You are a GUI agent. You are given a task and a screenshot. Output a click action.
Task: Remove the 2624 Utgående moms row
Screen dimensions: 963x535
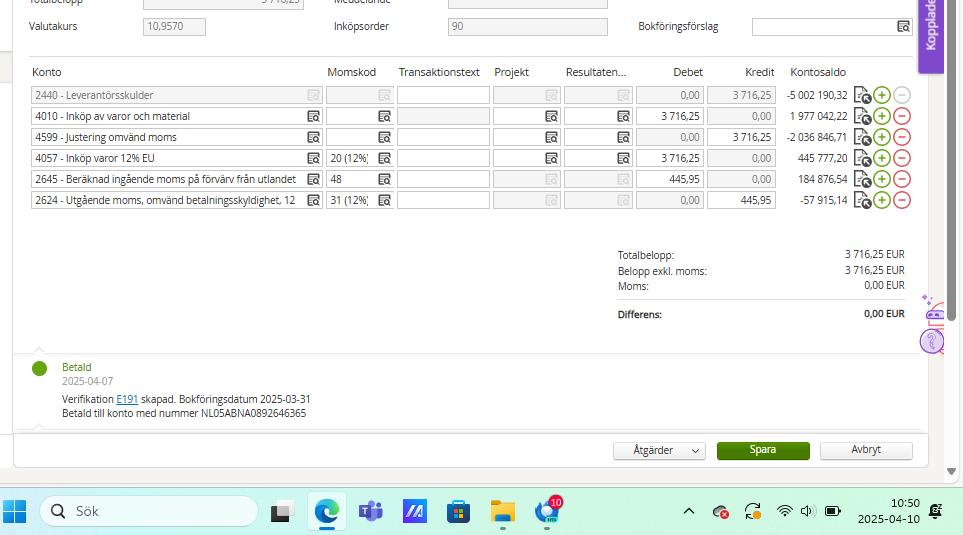[x=902, y=200]
